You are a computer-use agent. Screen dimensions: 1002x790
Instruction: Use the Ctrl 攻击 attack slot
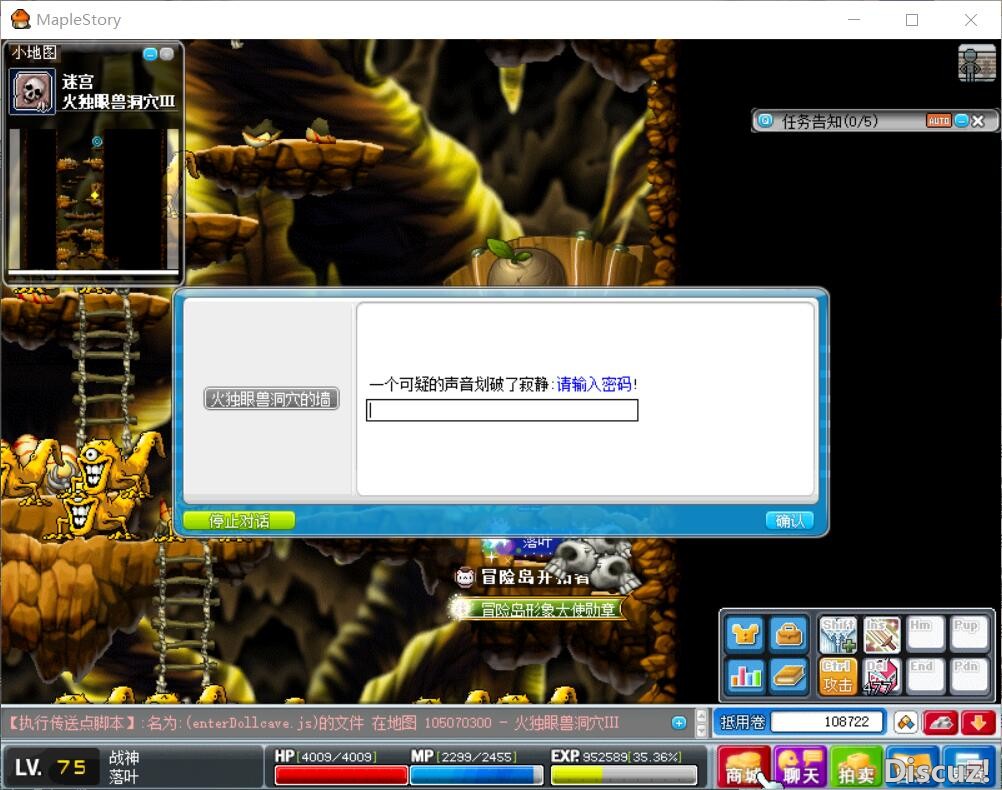838,676
